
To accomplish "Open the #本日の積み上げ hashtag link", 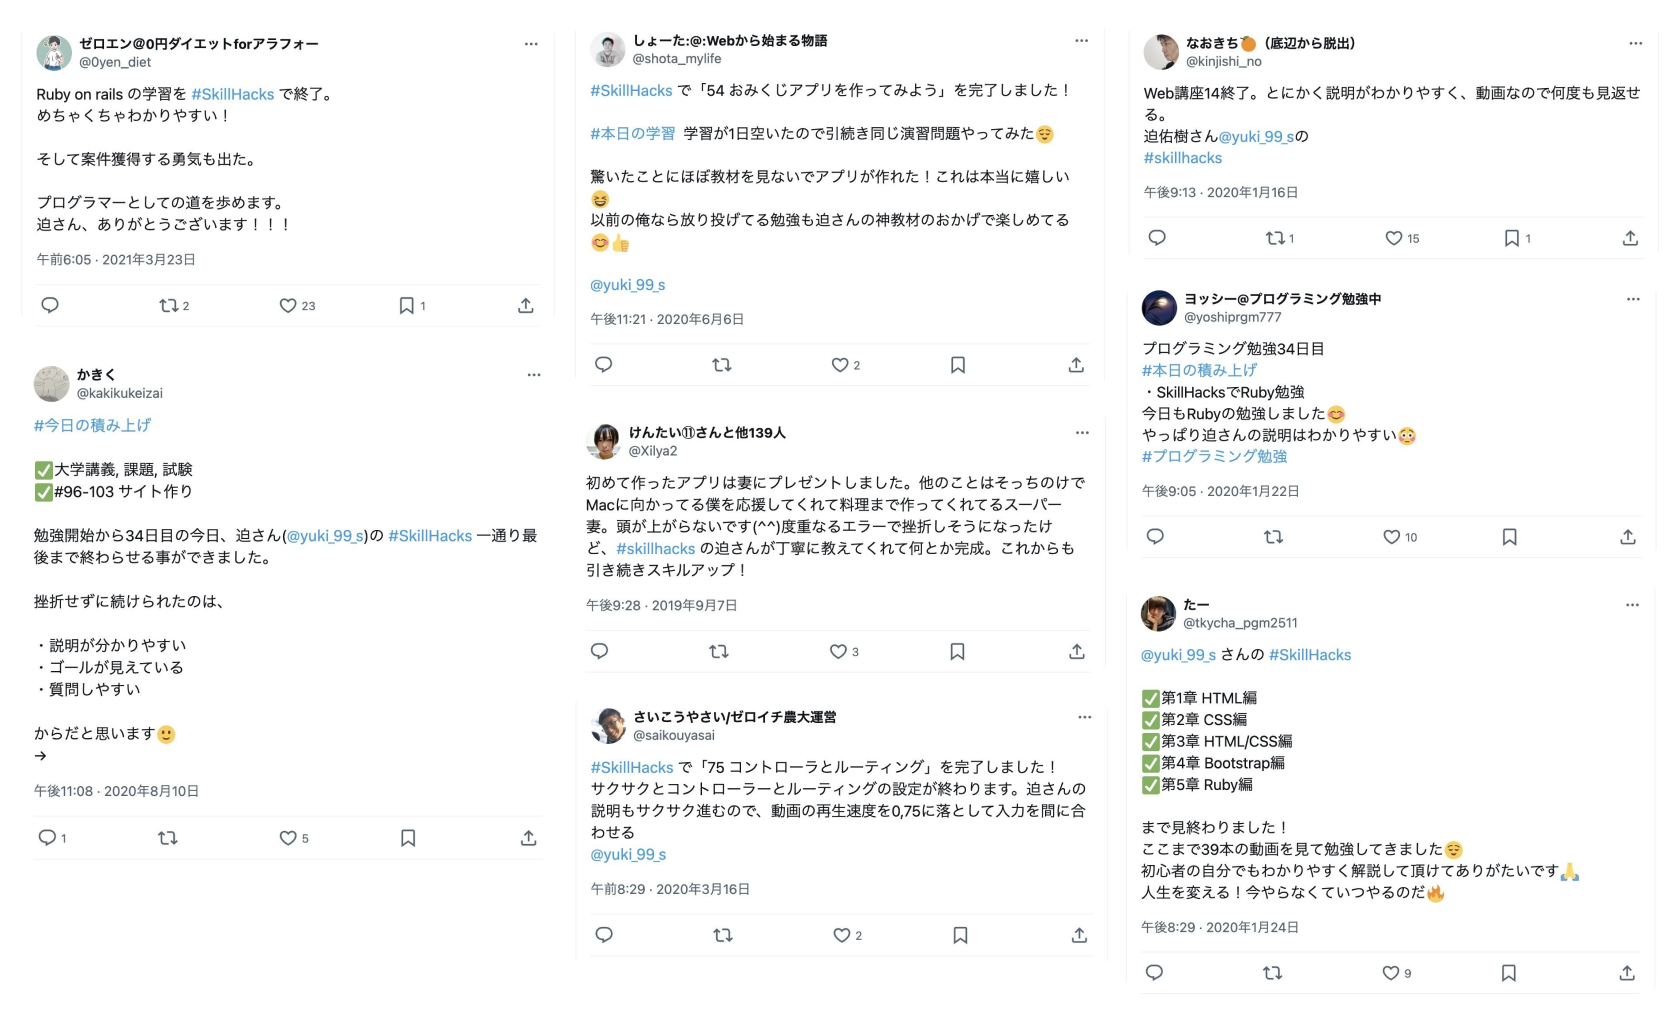I will [x=1199, y=370].
